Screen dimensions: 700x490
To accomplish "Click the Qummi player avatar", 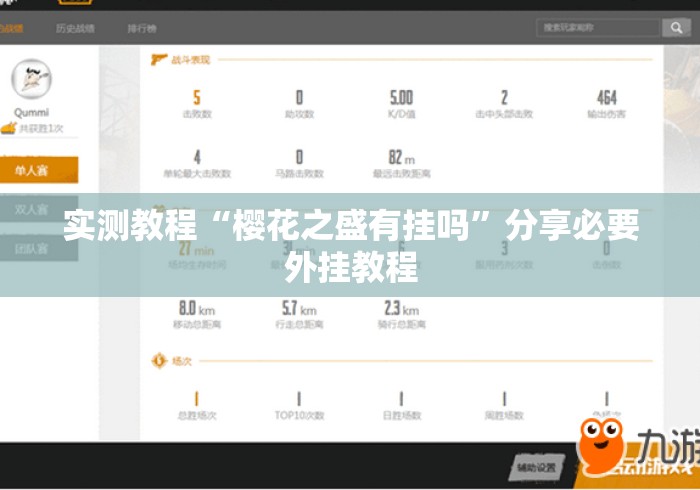I will click(x=31, y=79).
